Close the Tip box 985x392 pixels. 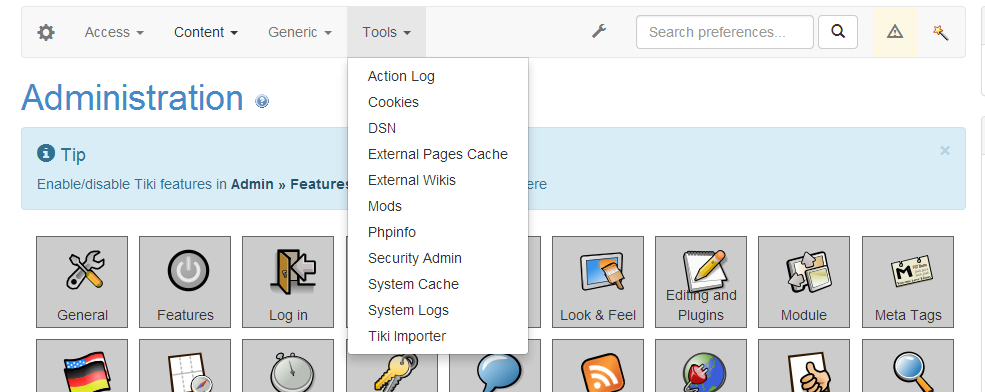[945, 150]
